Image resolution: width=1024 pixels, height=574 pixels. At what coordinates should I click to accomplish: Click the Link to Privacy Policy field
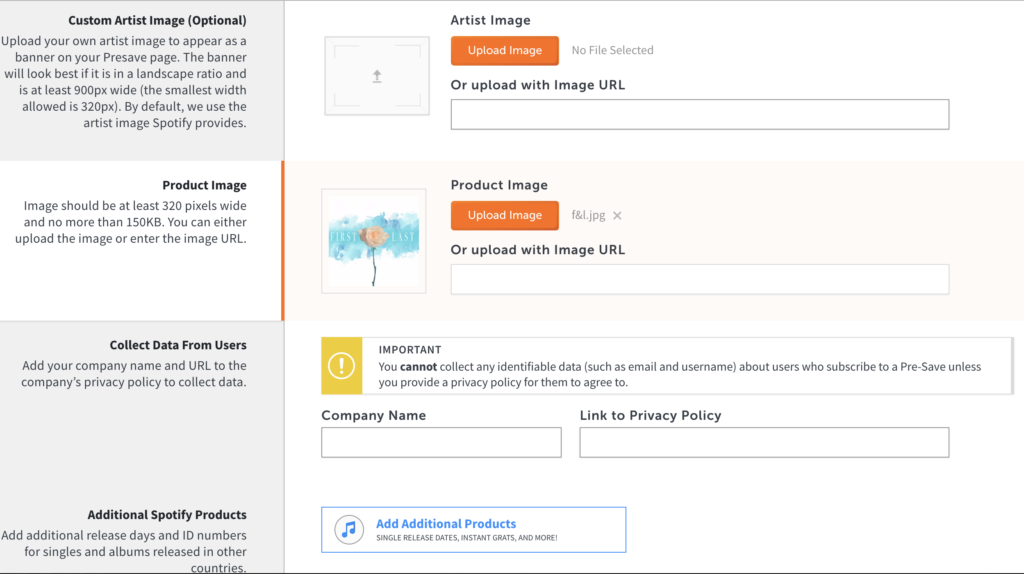click(x=764, y=442)
